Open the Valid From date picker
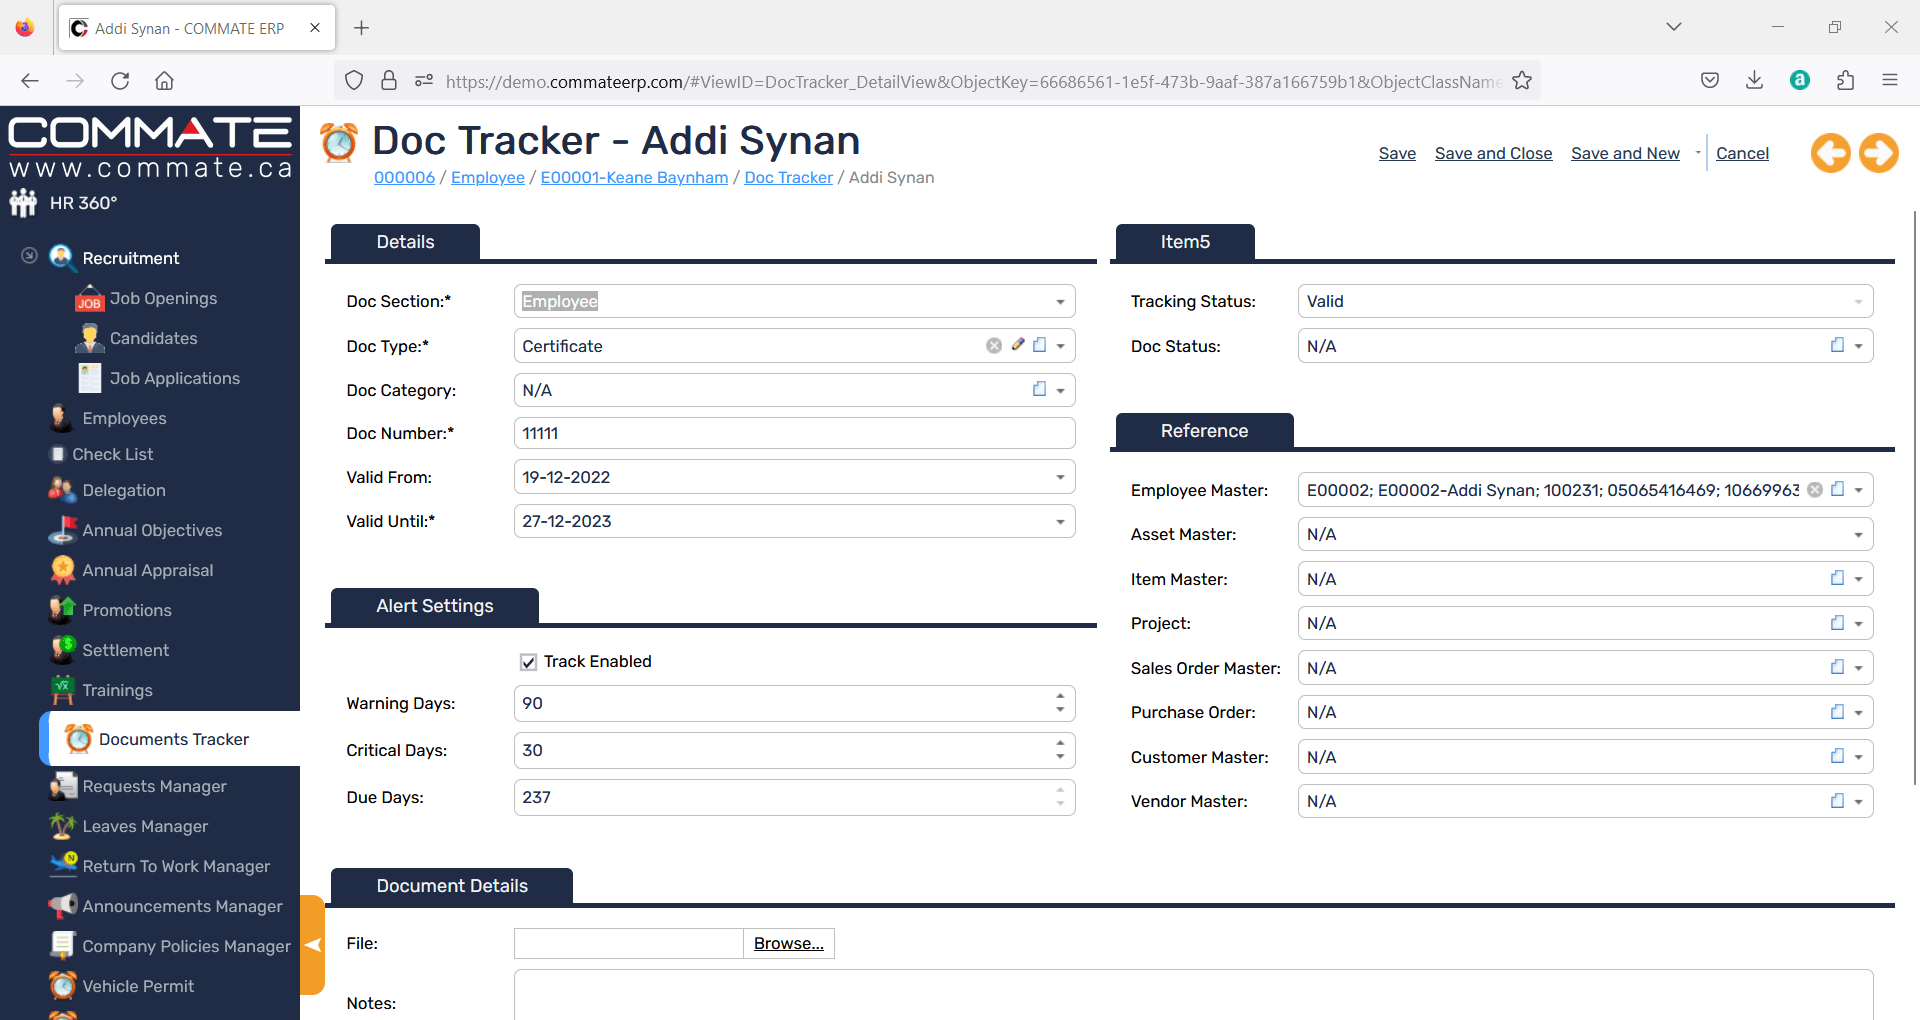 [1060, 477]
